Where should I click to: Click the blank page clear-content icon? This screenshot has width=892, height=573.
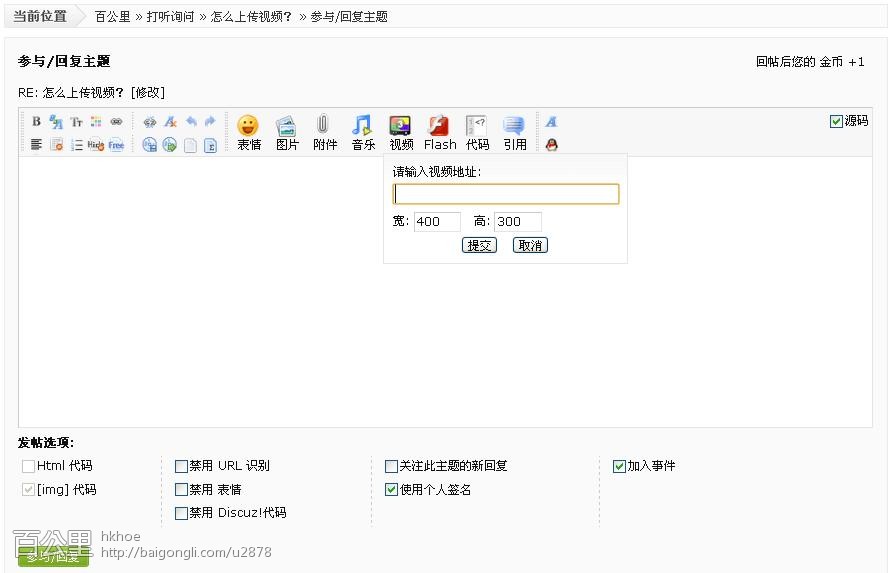coord(191,146)
